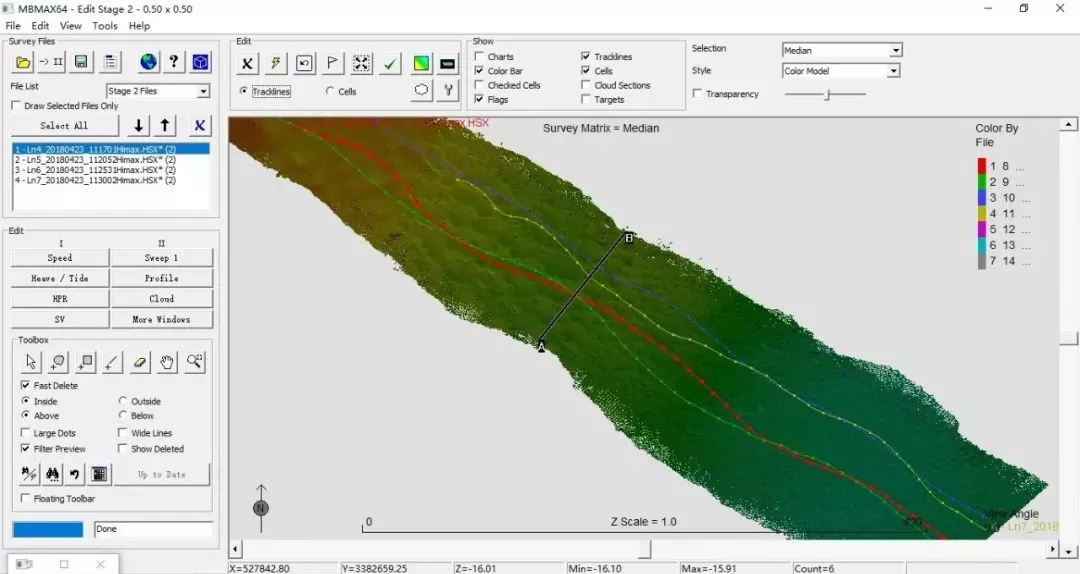Move selected file down with the arrow
Viewport: 1080px width, 574px height.
(138, 125)
